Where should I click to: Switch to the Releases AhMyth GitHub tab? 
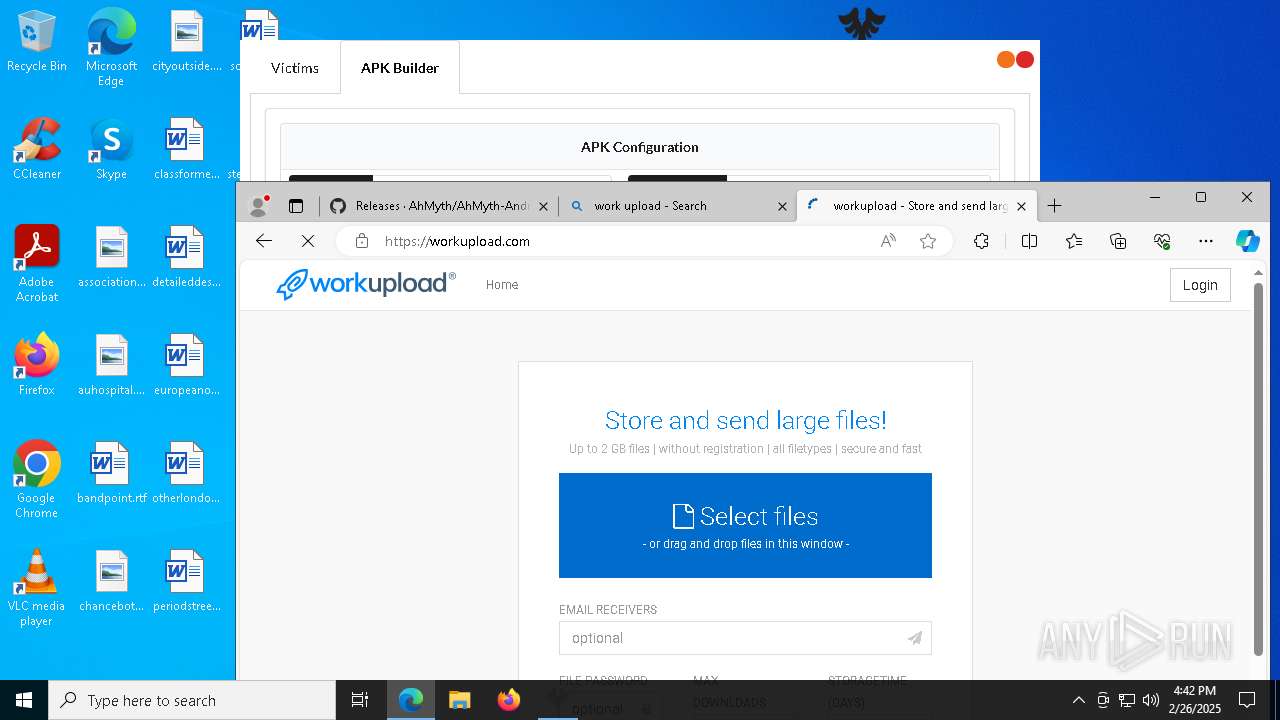point(440,206)
